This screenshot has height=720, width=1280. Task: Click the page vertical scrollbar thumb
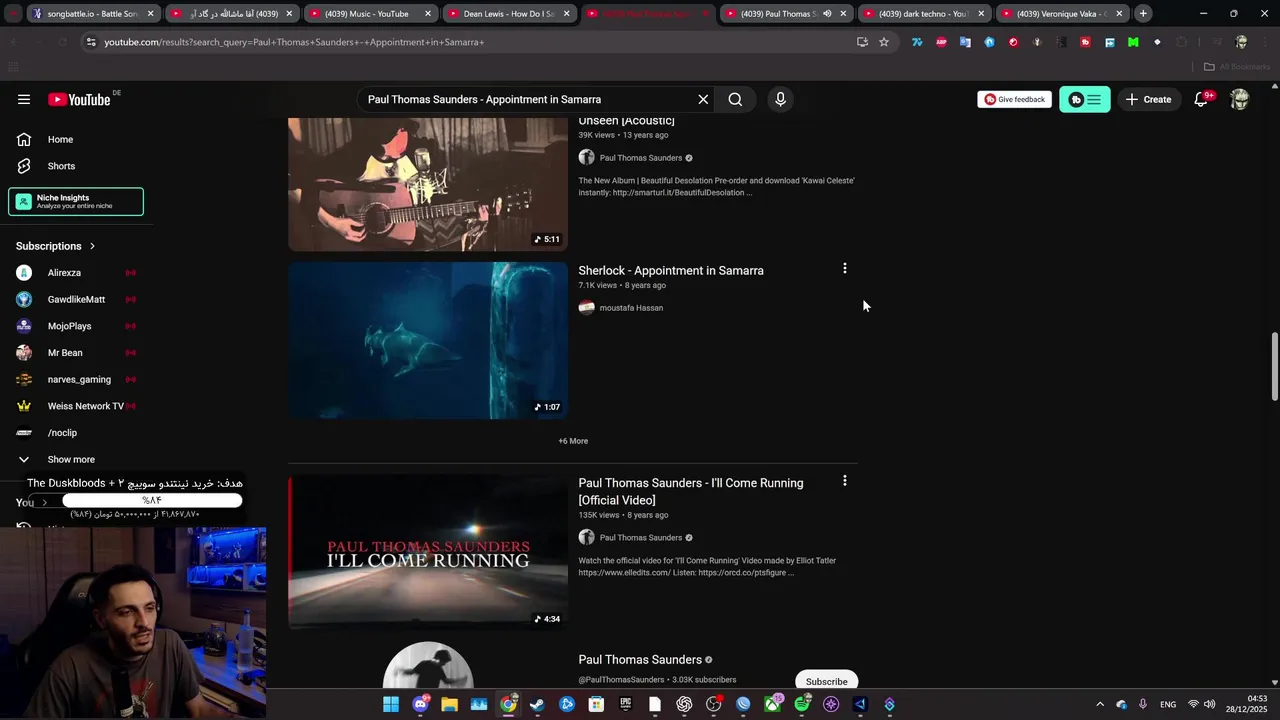(x=1274, y=367)
